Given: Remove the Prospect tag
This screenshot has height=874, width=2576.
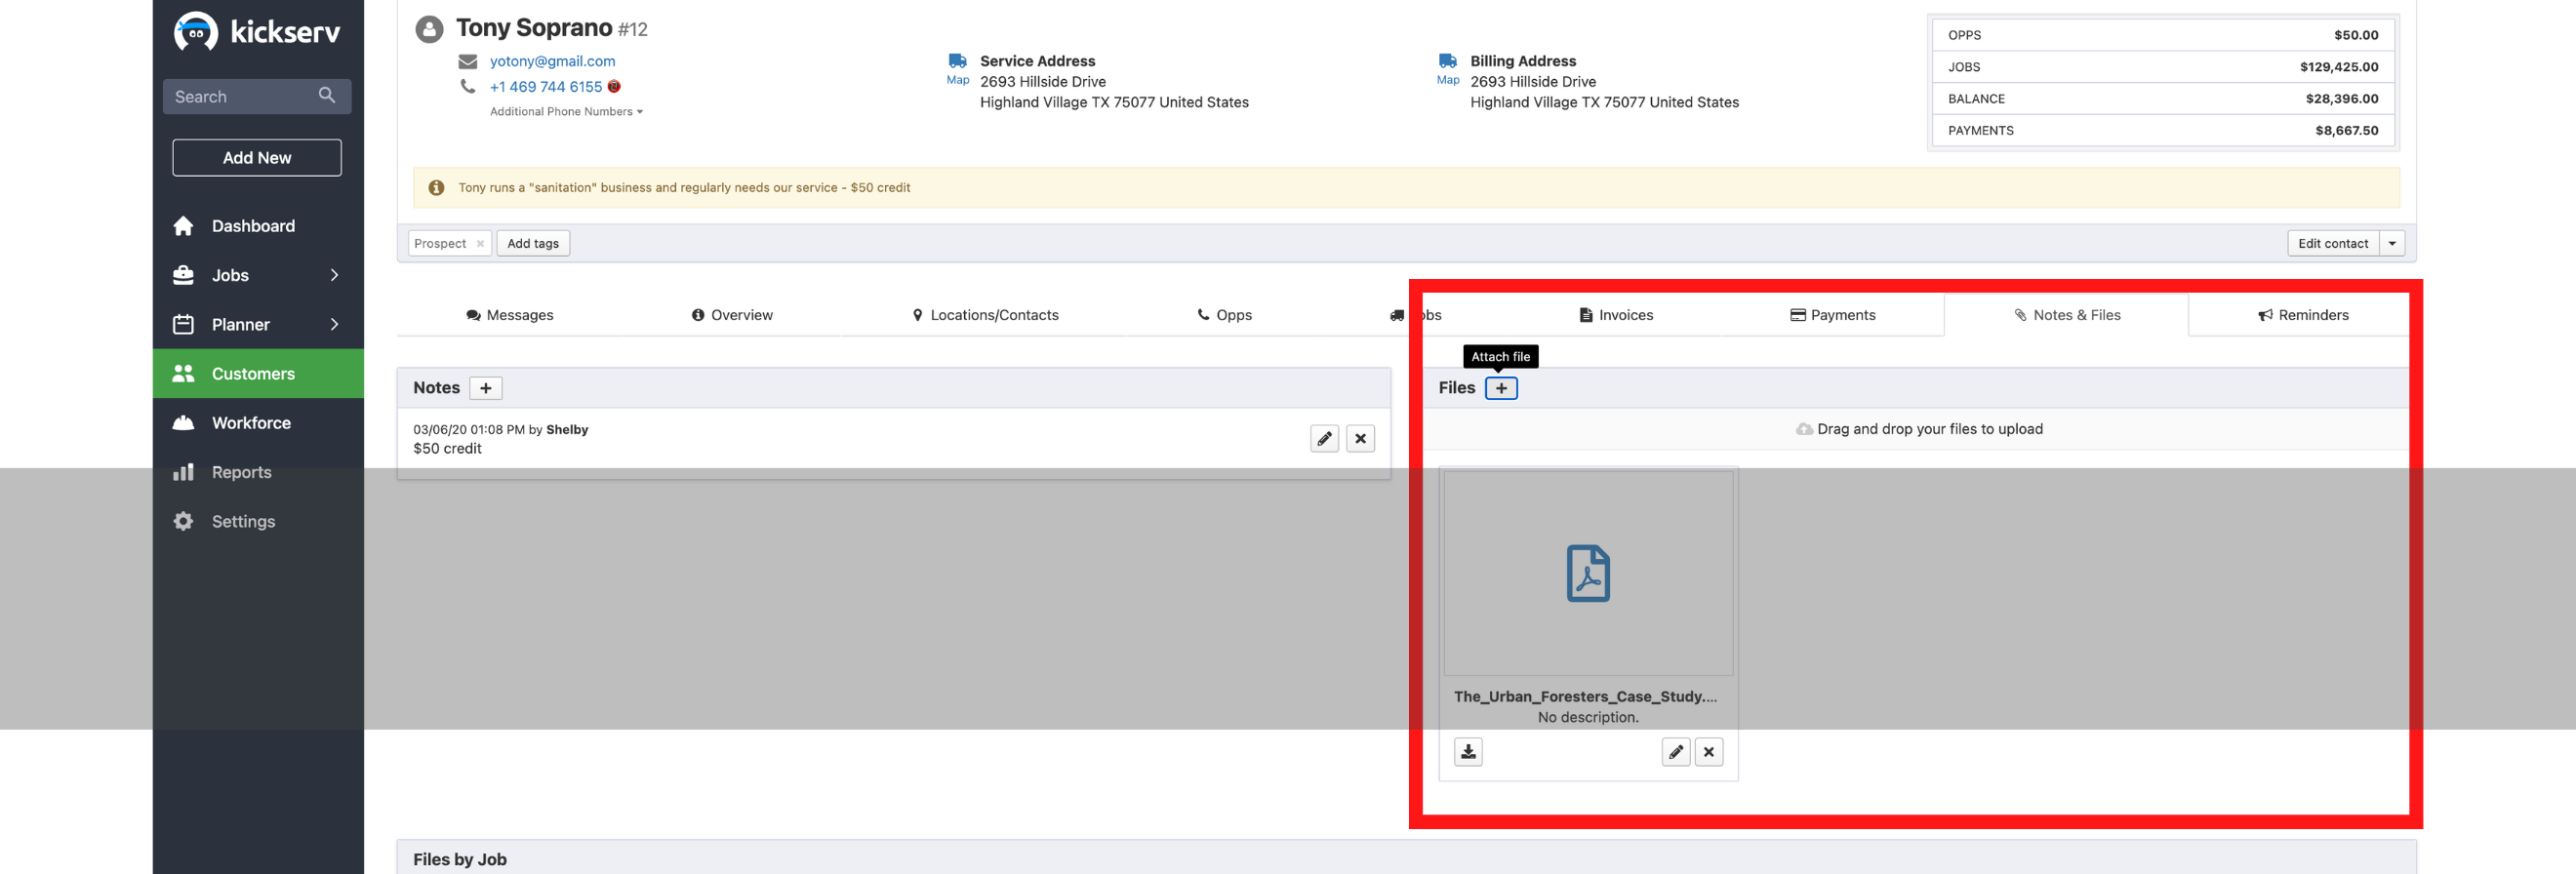Looking at the screenshot, I should click(x=480, y=243).
